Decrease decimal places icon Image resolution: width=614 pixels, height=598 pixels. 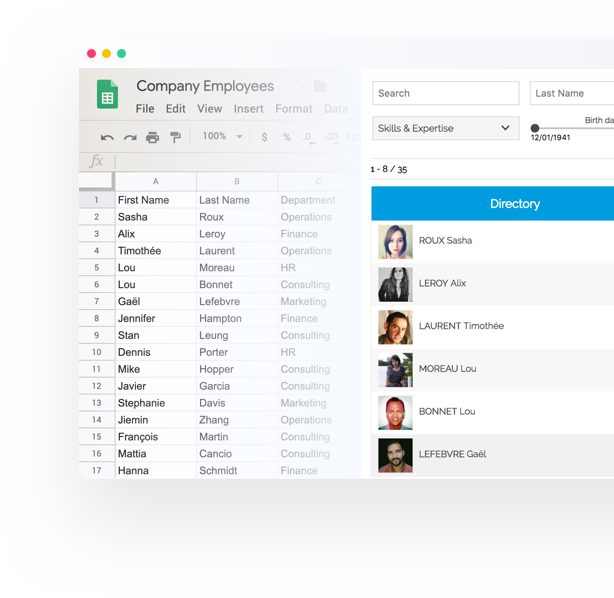(308, 137)
